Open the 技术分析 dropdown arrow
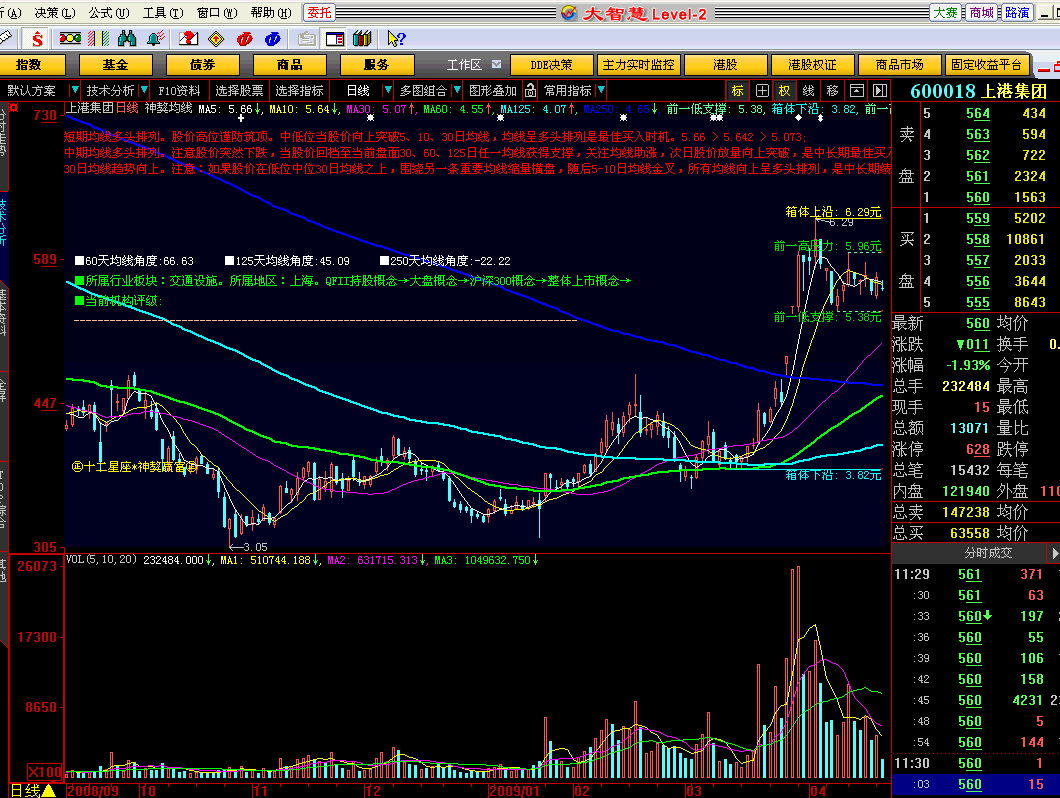This screenshot has height=798, width=1060. point(144,90)
